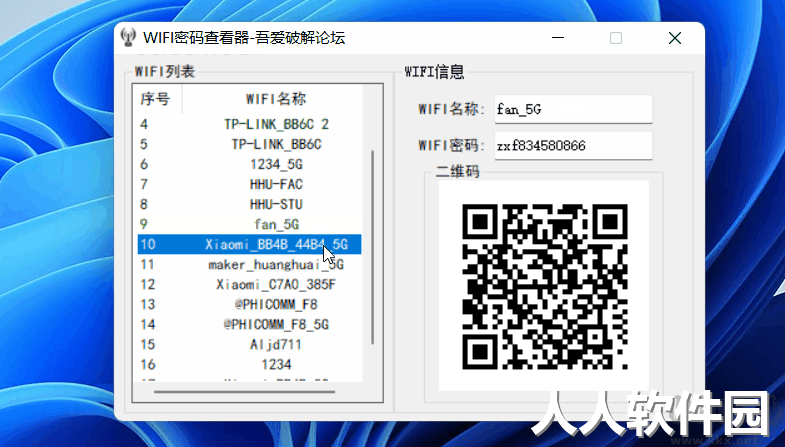
Task: Select the Aljd711 network row
Action: (x=249, y=344)
